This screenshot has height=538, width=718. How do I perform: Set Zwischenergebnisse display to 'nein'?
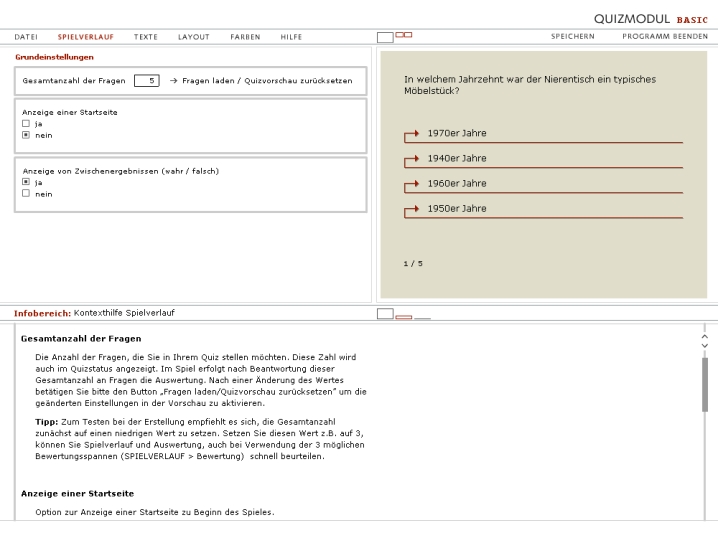pos(26,194)
